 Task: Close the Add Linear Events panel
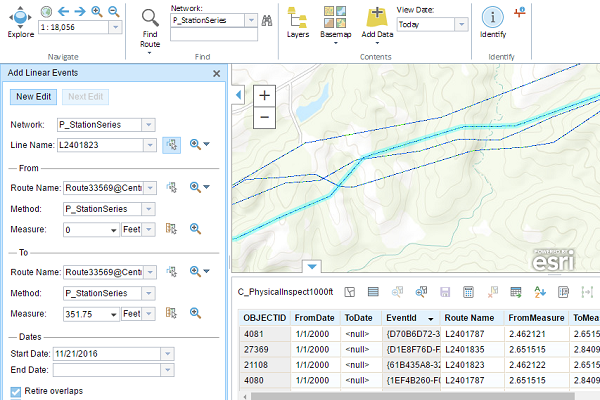tap(216, 73)
